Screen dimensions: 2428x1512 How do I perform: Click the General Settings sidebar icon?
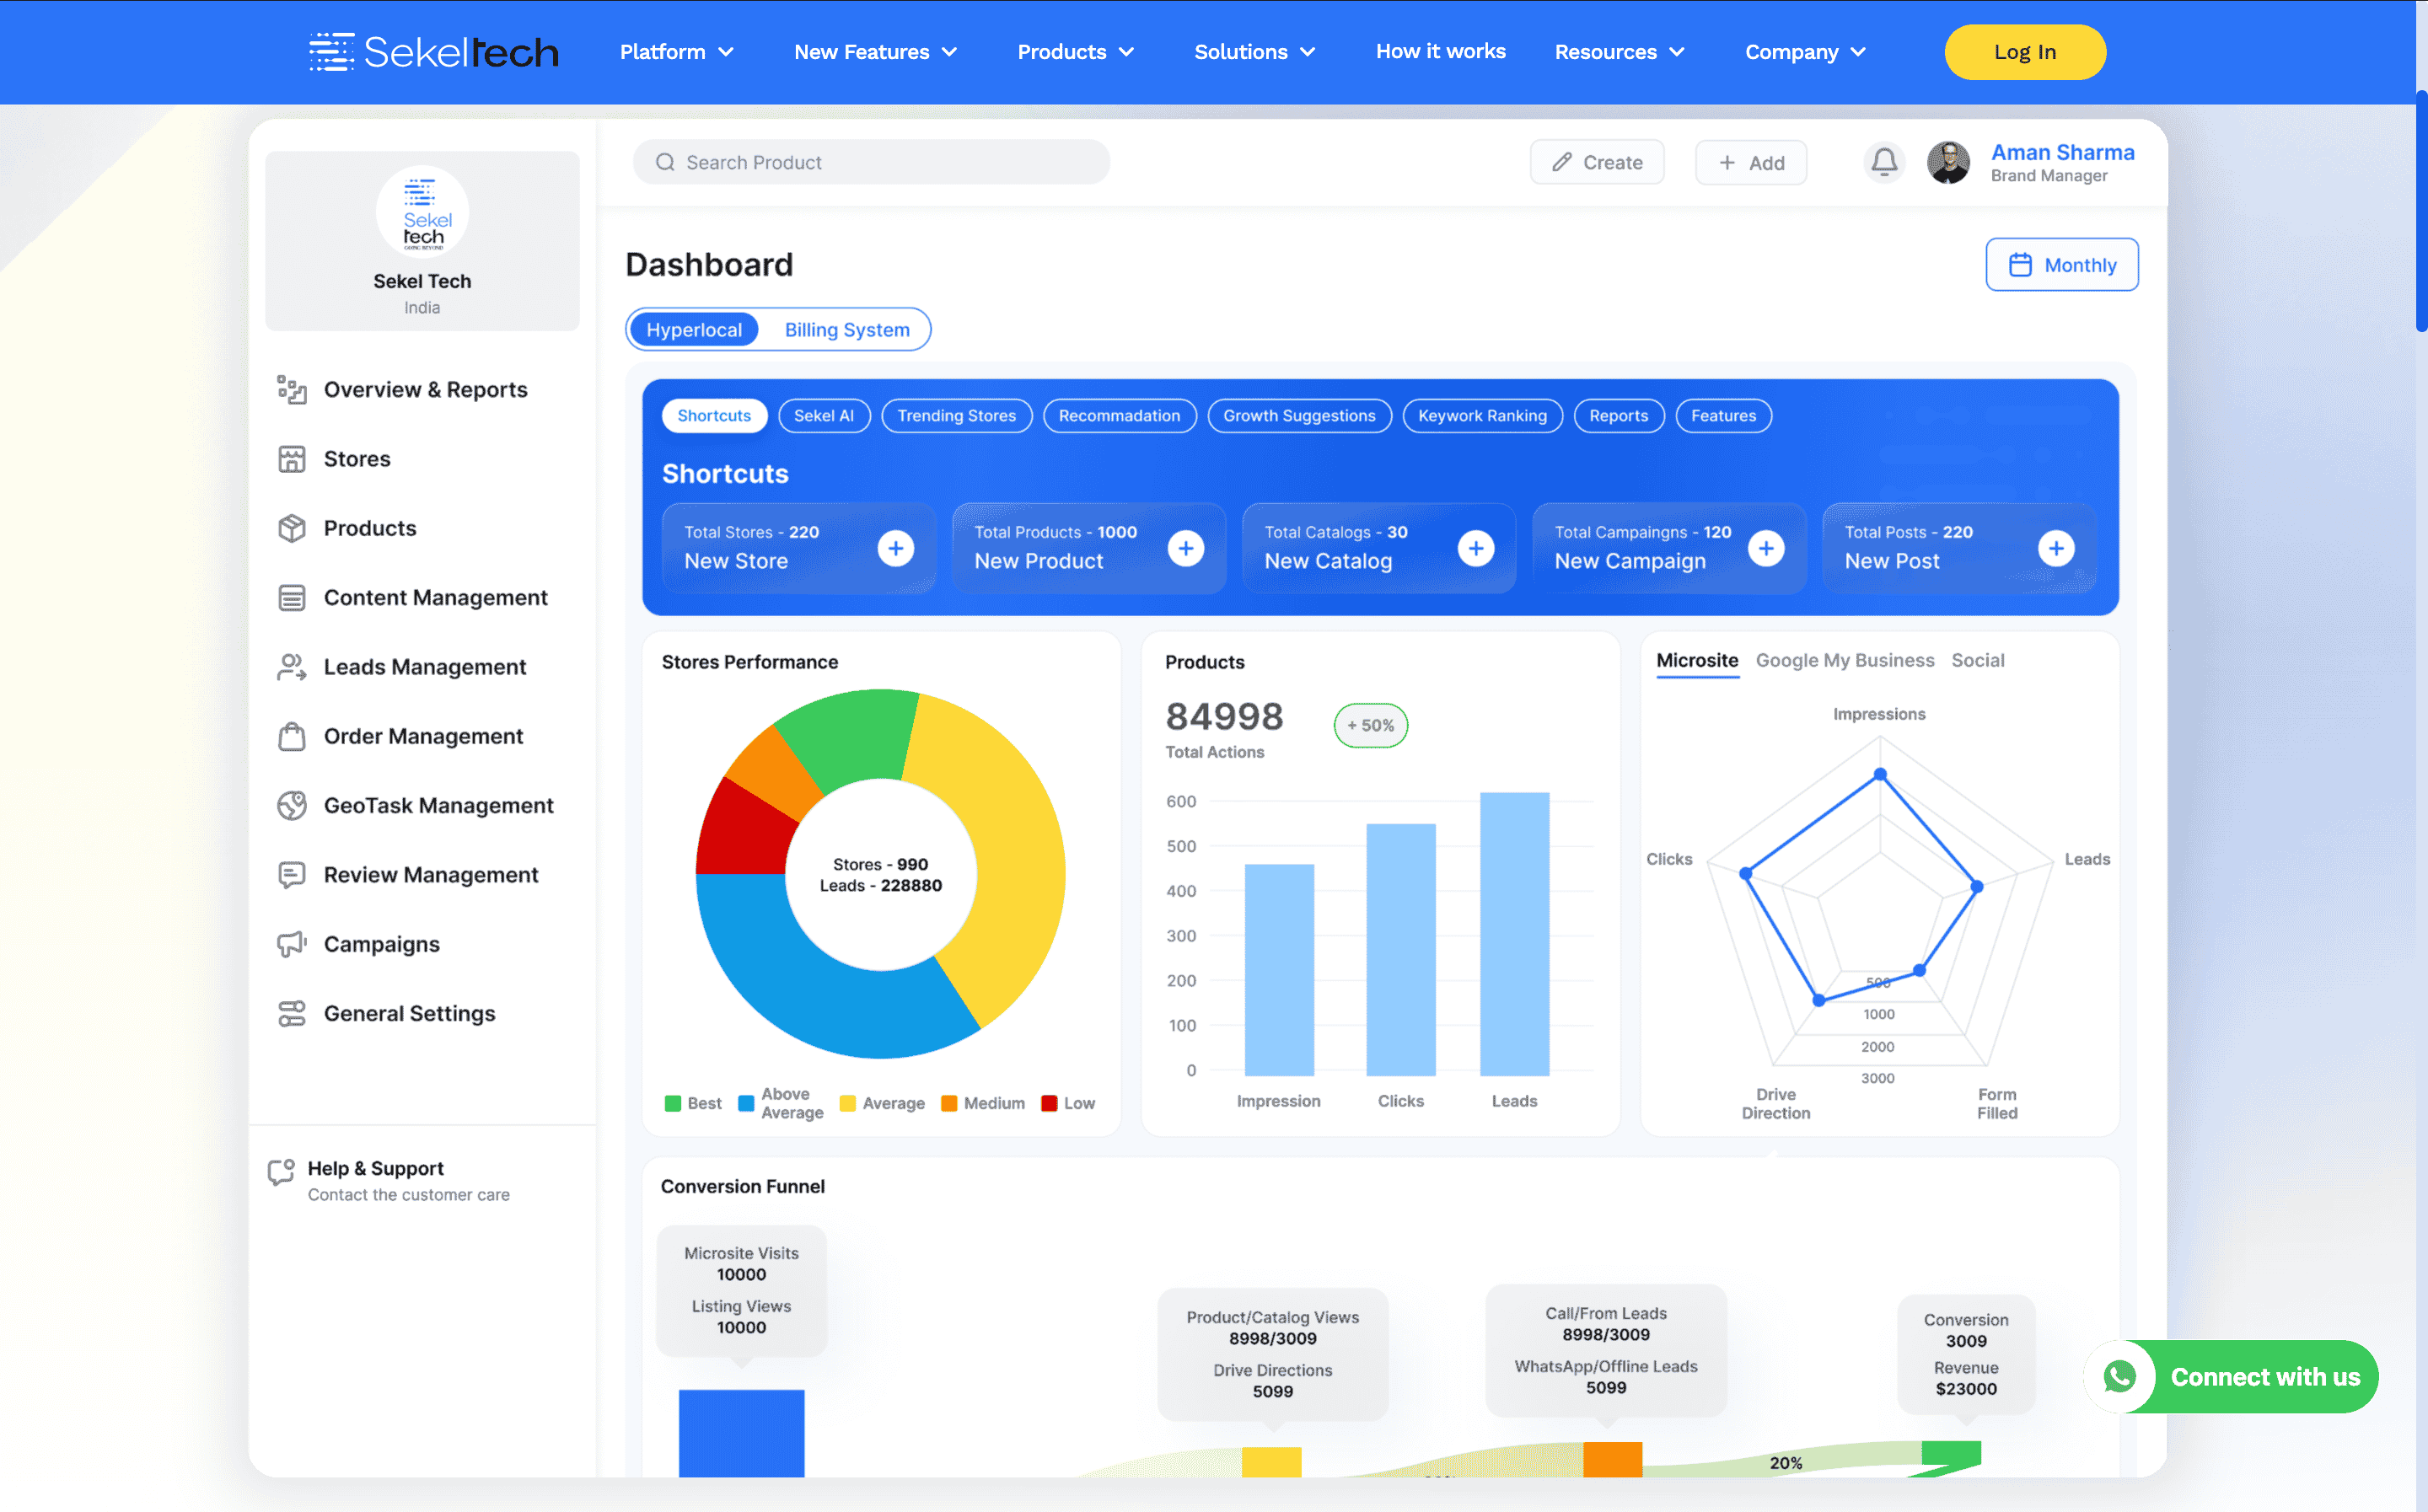coord(292,1014)
